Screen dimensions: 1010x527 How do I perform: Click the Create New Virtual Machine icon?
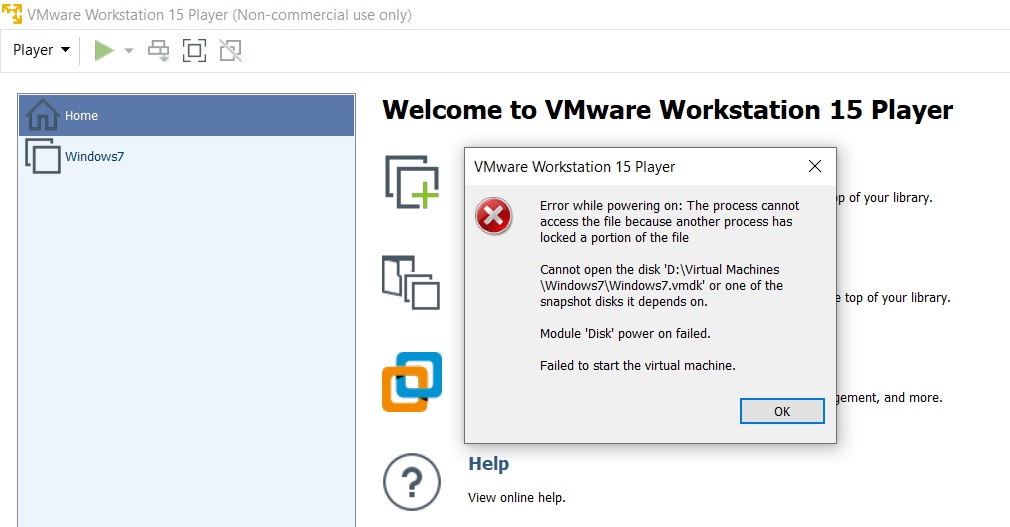[x=412, y=182]
